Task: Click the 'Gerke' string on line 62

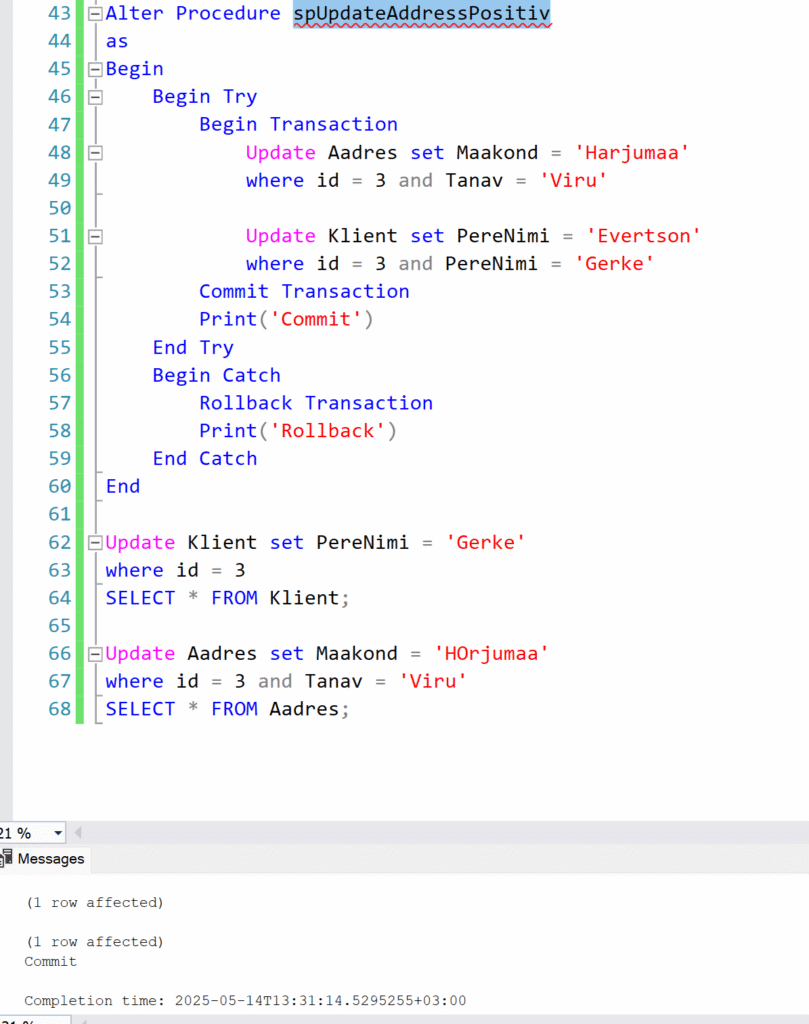Action: pos(485,543)
